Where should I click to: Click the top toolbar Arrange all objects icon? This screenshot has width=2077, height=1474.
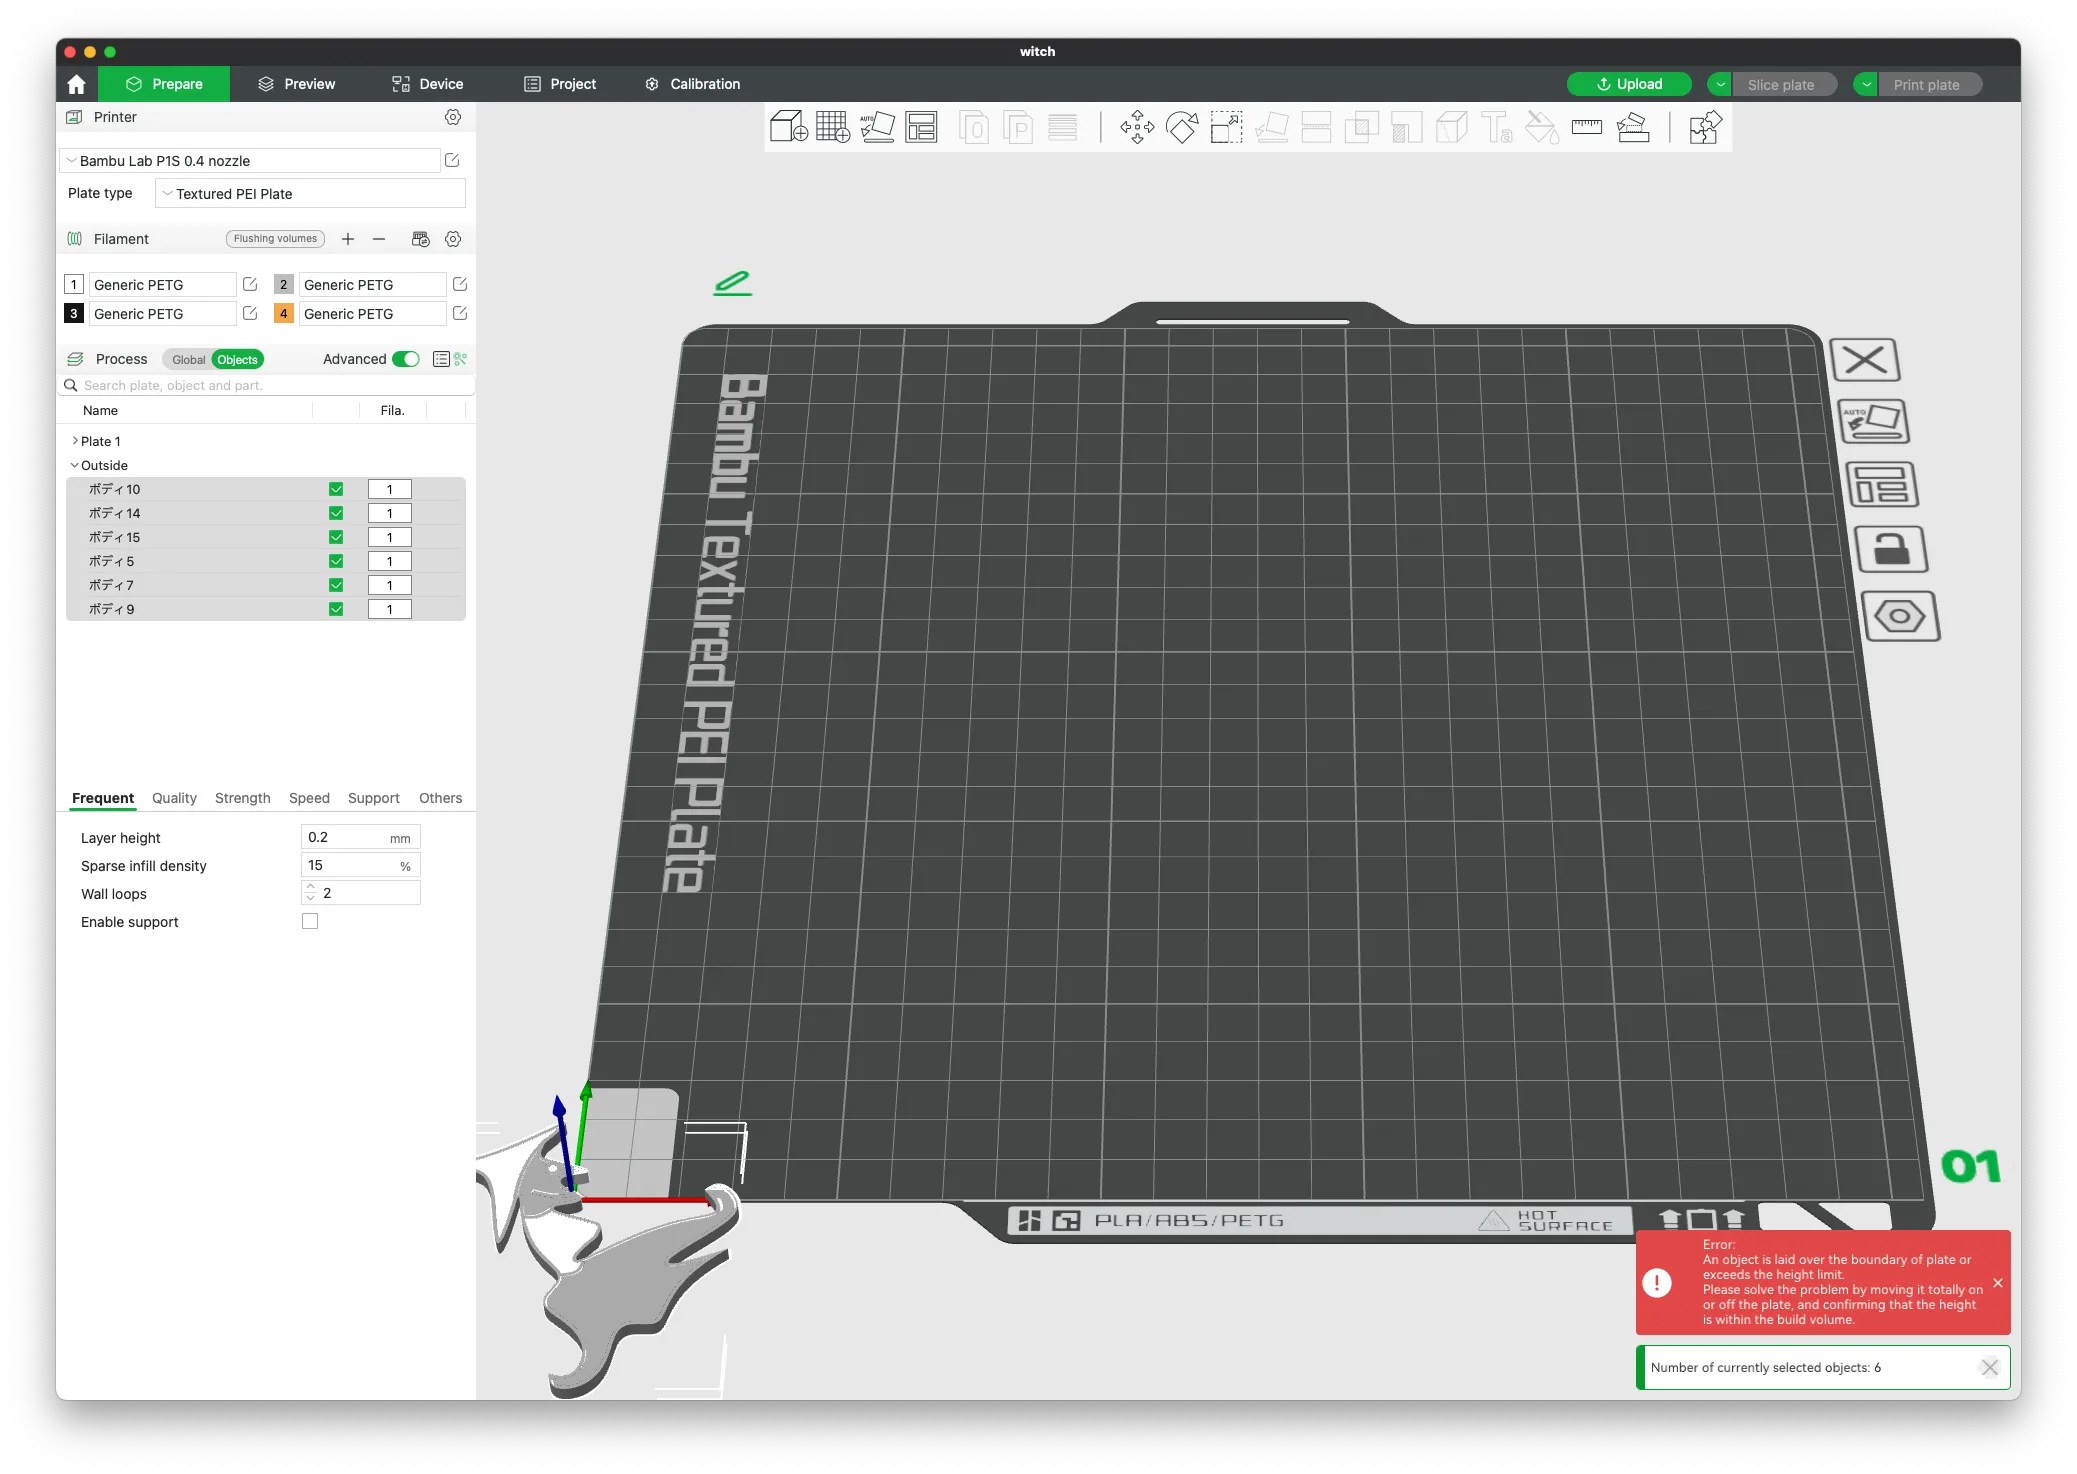point(921,127)
